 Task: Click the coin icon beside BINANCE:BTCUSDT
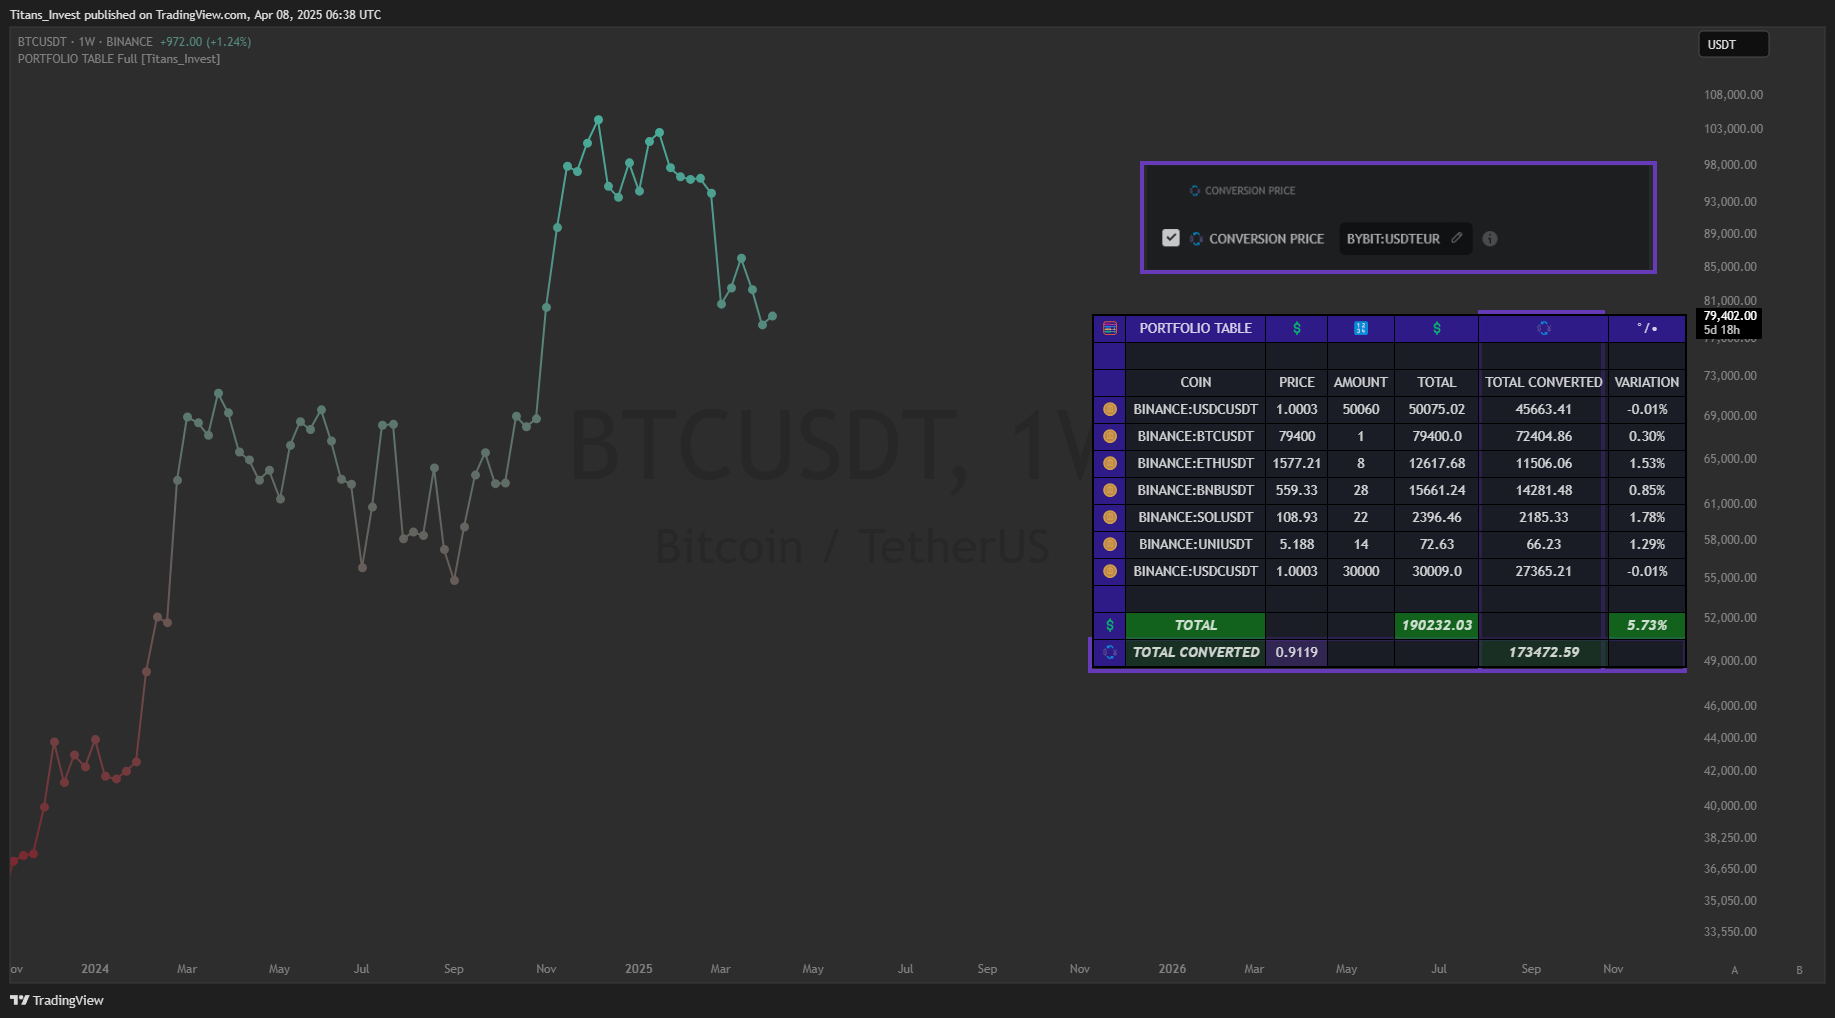[x=1110, y=436]
